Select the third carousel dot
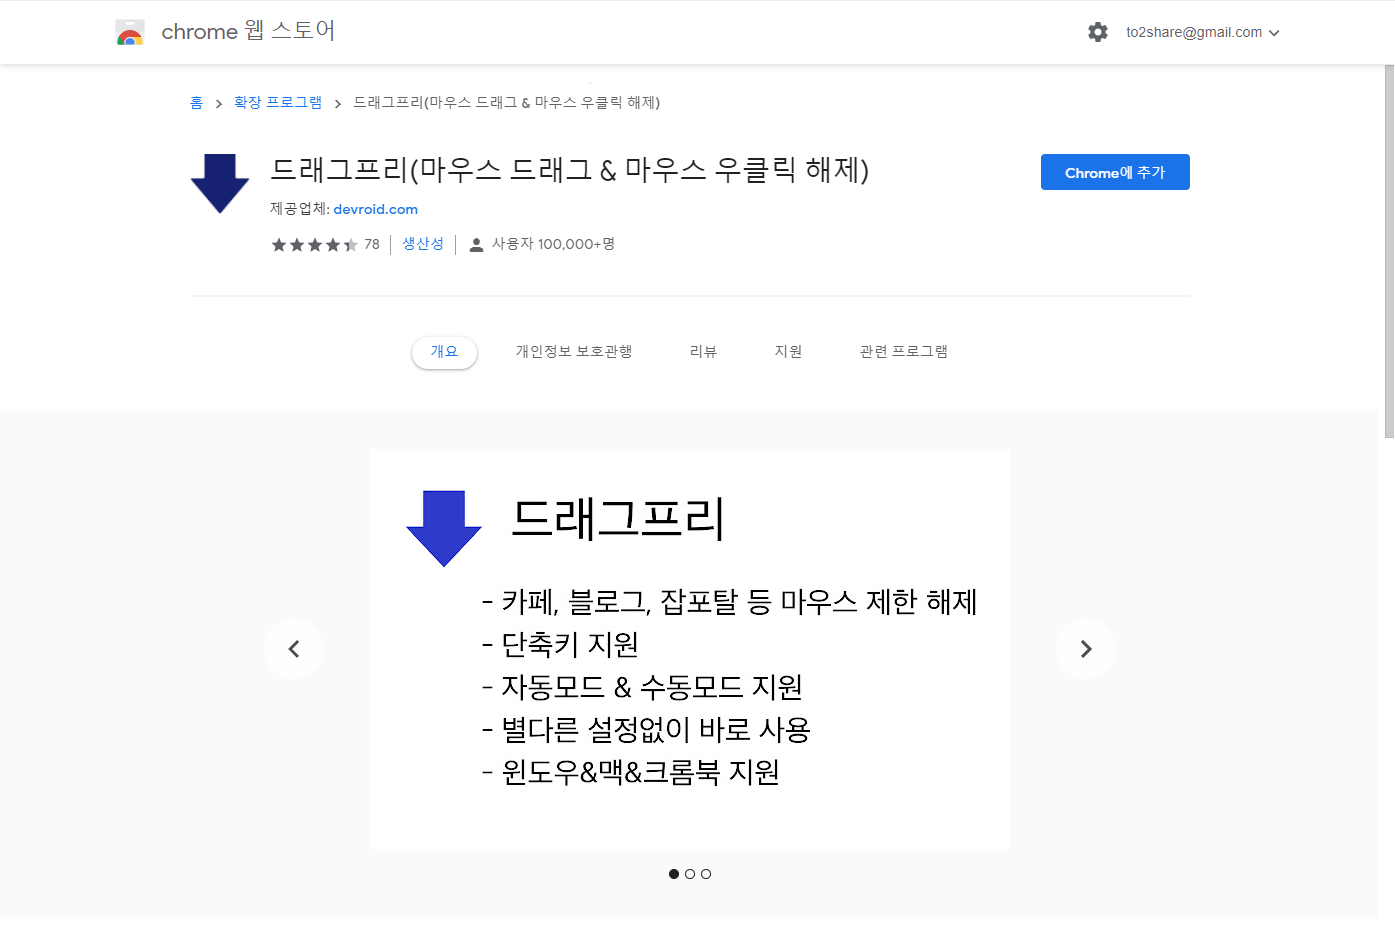 click(706, 874)
